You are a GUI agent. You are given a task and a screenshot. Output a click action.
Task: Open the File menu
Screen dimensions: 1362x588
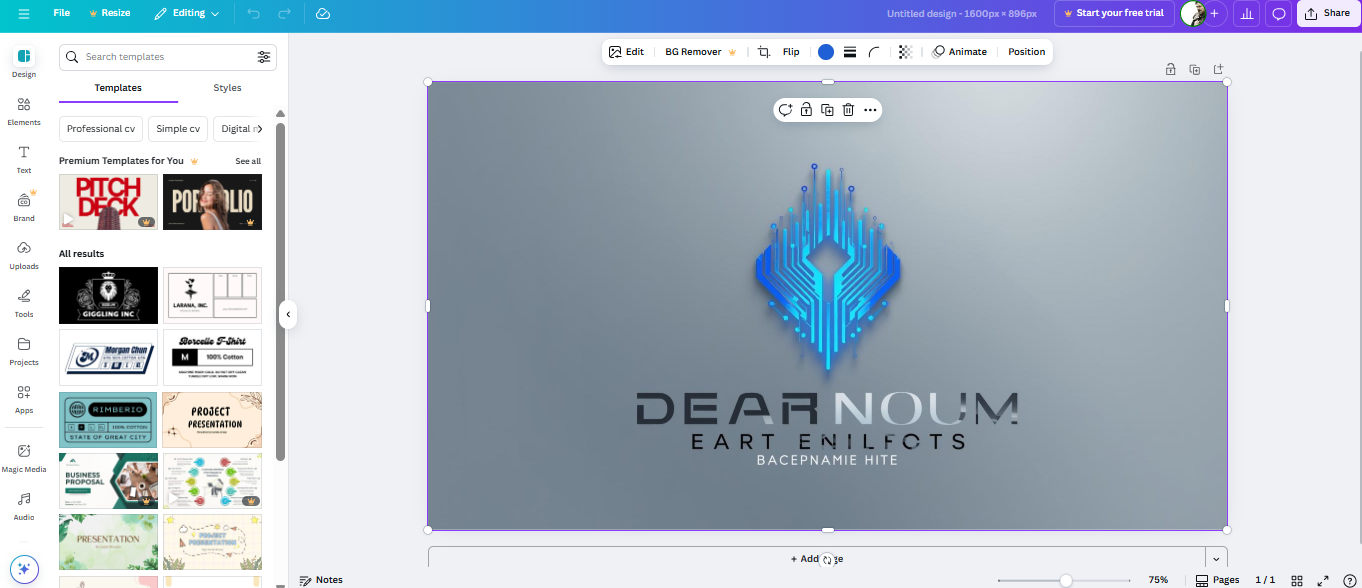click(x=61, y=13)
